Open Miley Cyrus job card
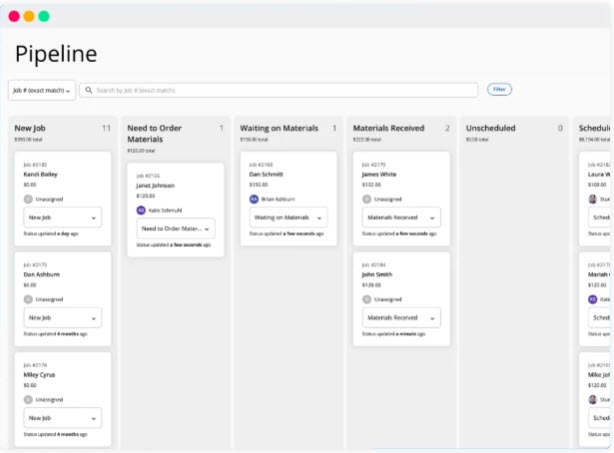The width and height of the screenshot is (614, 453). [63, 399]
